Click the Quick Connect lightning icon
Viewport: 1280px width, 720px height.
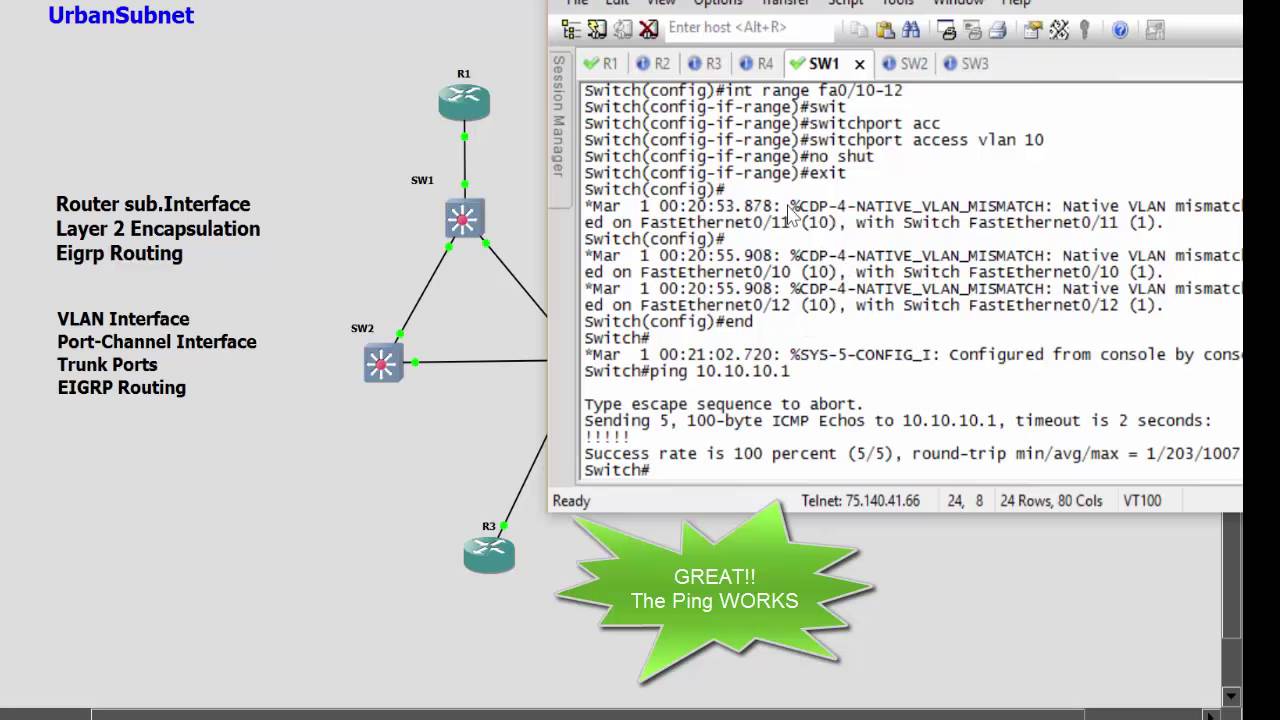point(597,29)
